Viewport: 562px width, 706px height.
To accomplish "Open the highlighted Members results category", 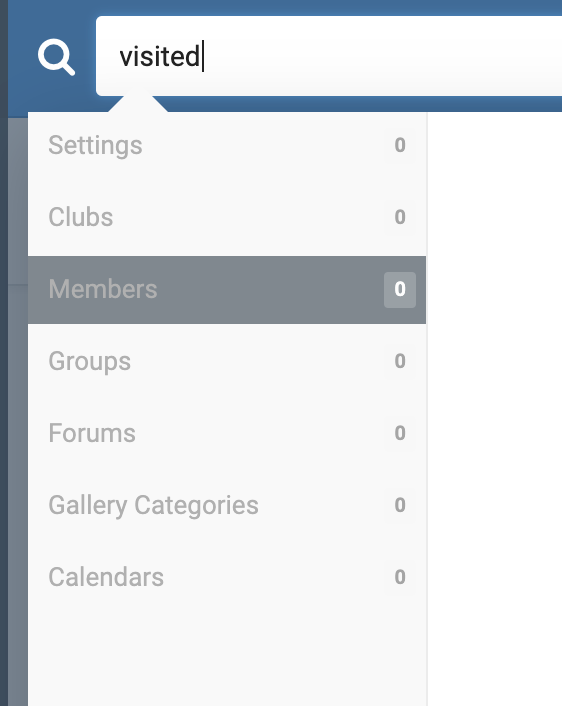I will point(227,290).
